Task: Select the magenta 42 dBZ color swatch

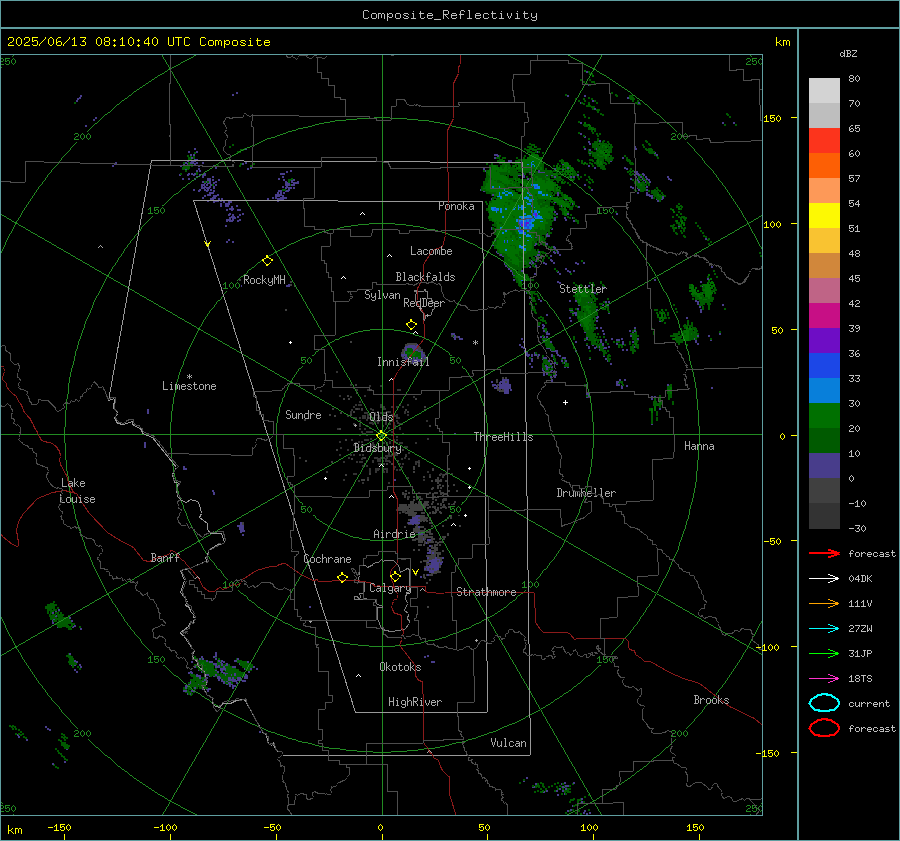Action: [x=824, y=315]
